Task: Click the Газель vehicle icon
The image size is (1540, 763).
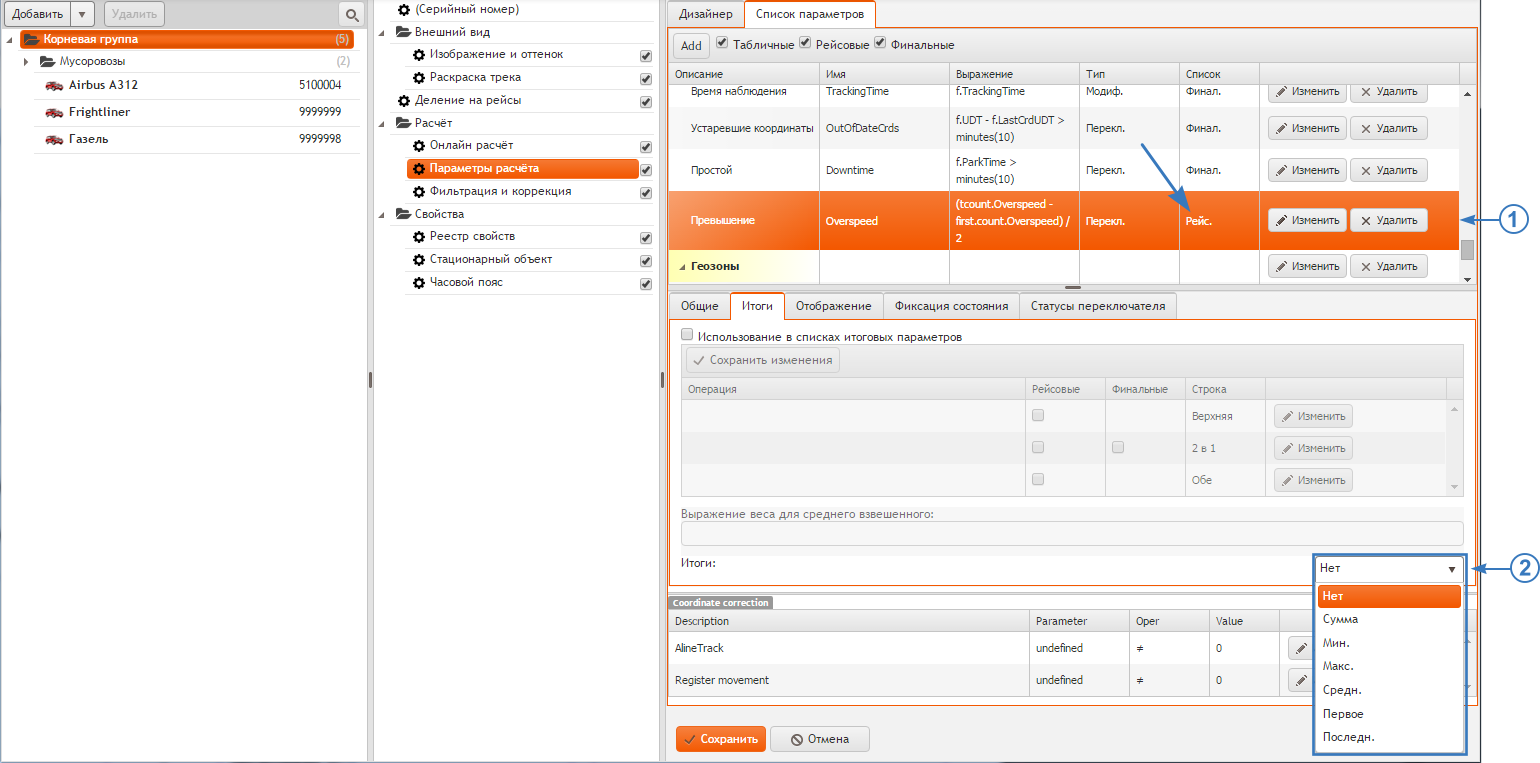Action: click(x=54, y=140)
